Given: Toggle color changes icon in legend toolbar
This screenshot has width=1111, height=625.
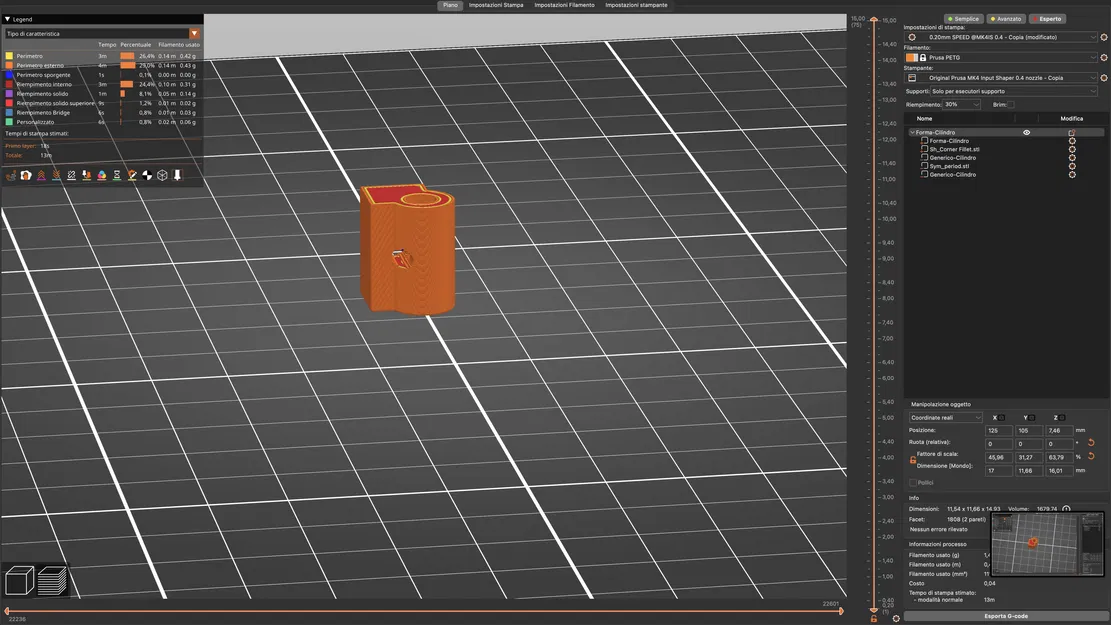Looking at the screenshot, I should point(101,175).
